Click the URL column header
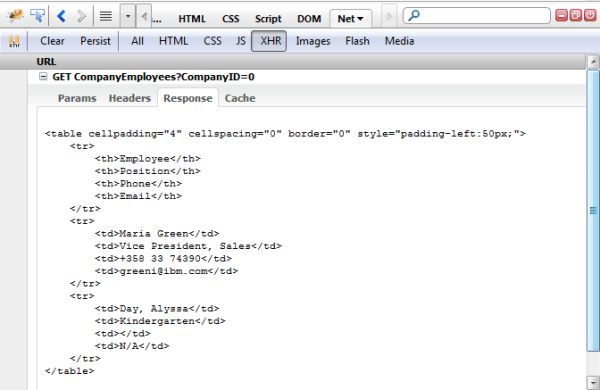This screenshot has width=600, height=390. (46, 62)
